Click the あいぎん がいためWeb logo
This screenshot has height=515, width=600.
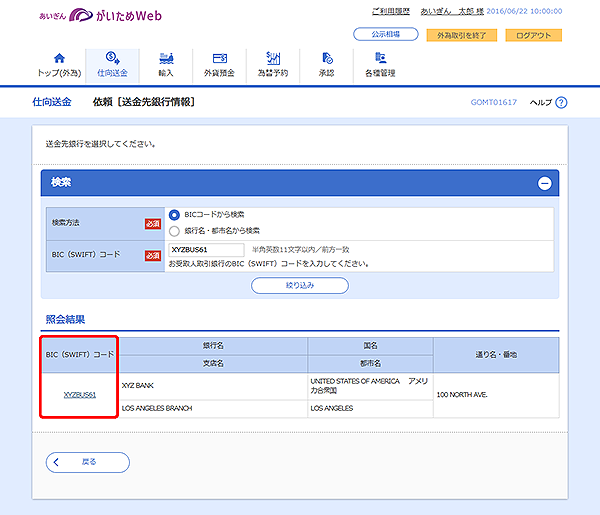(x=100, y=16)
